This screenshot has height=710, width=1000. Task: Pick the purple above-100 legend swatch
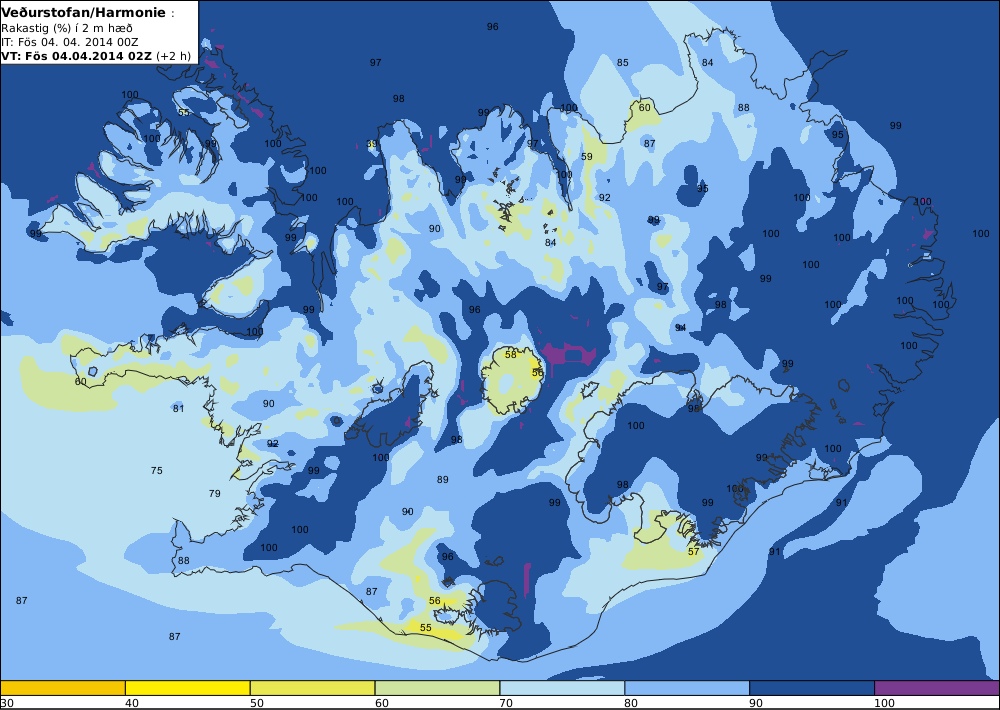click(937, 688)
